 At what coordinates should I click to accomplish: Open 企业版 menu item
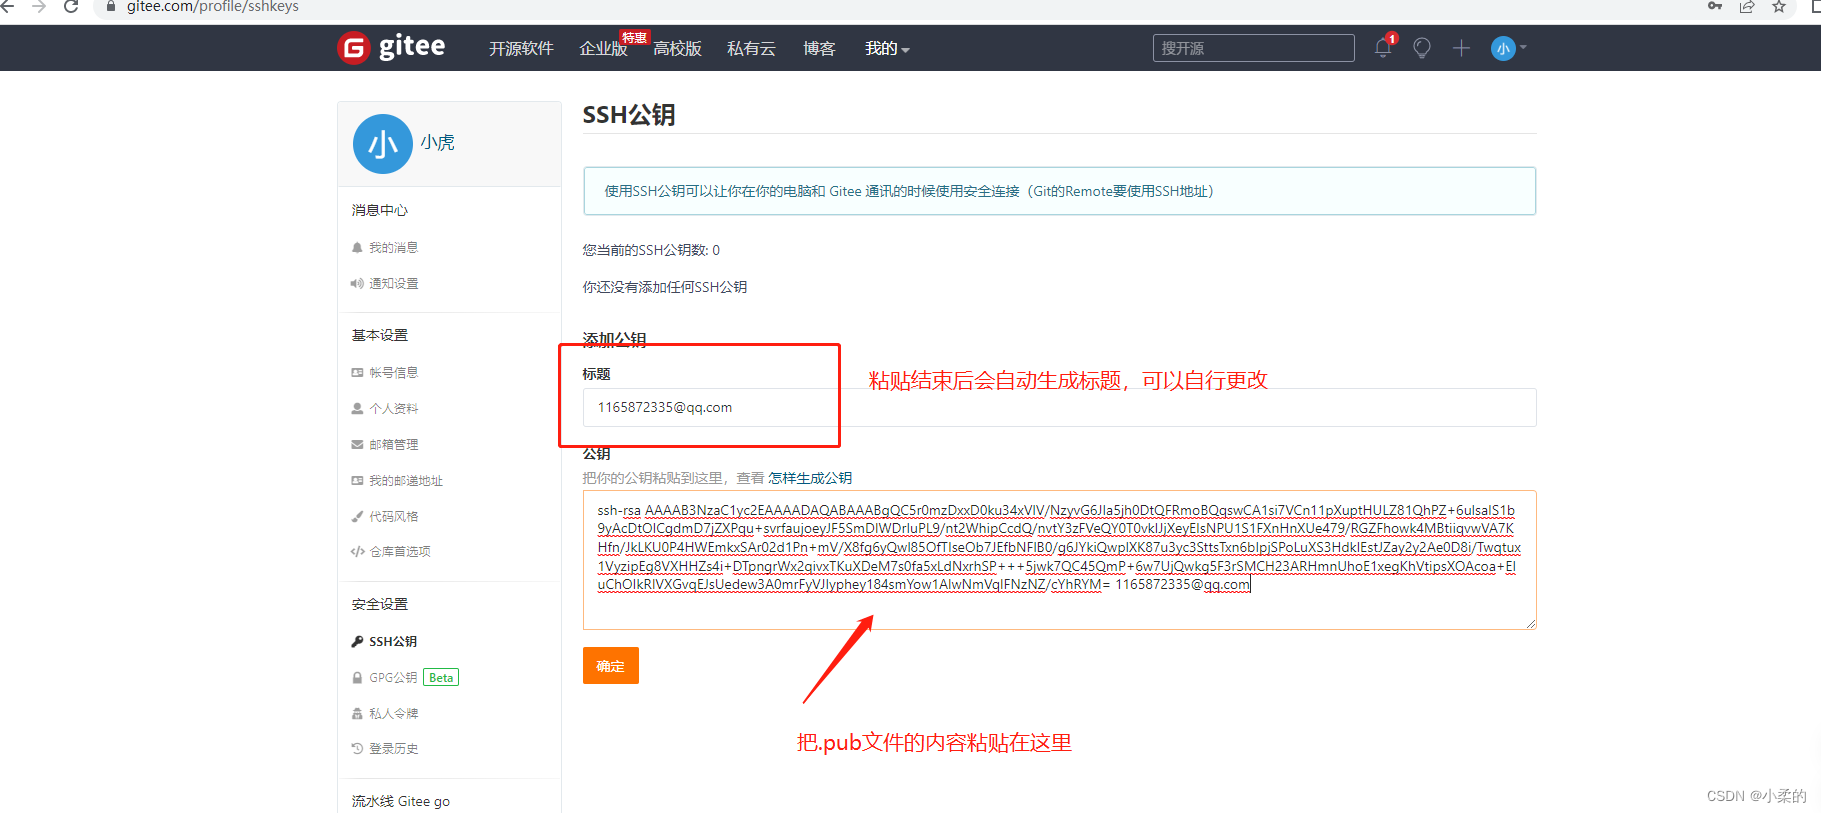point(603,48)
